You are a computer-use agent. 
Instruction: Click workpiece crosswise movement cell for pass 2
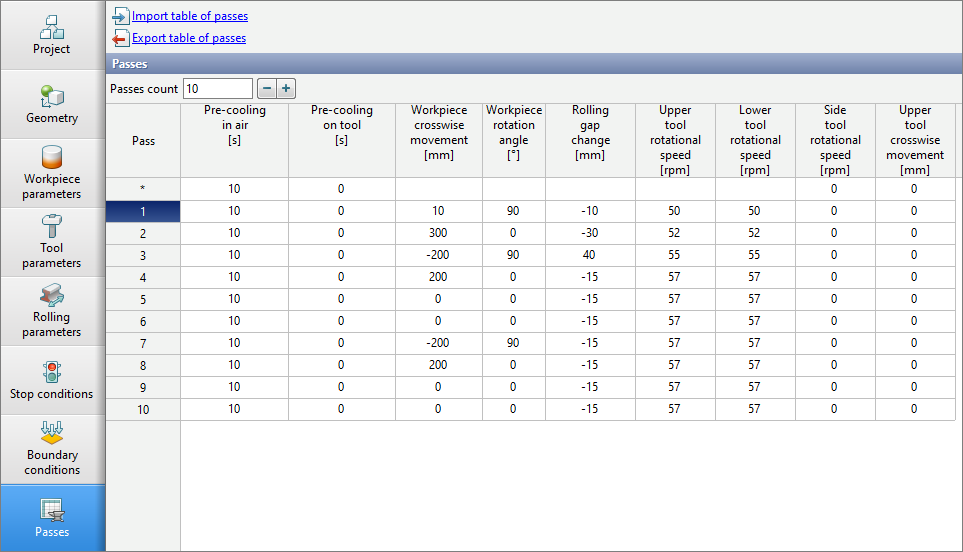(438, 233)
